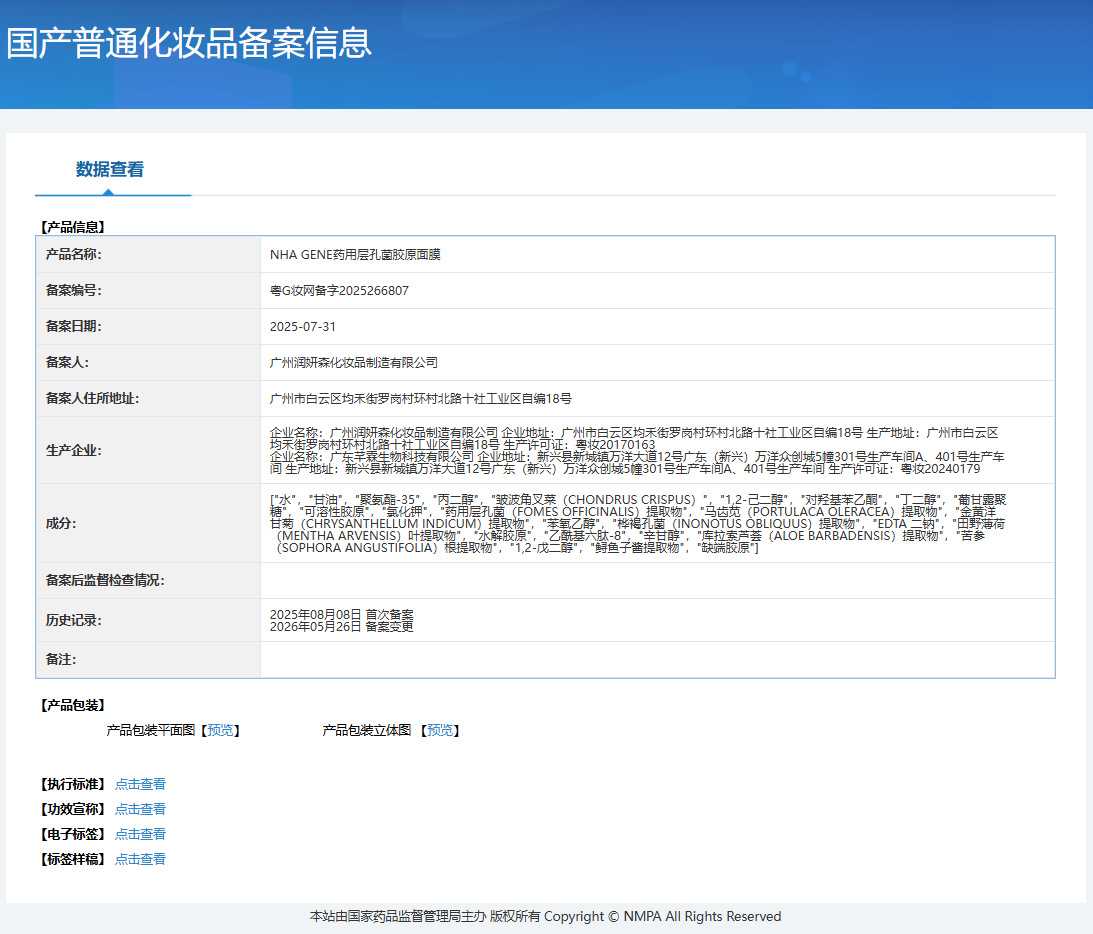Click the 生产企业 details text
The image size is (1093, 934).
[636, 450]
